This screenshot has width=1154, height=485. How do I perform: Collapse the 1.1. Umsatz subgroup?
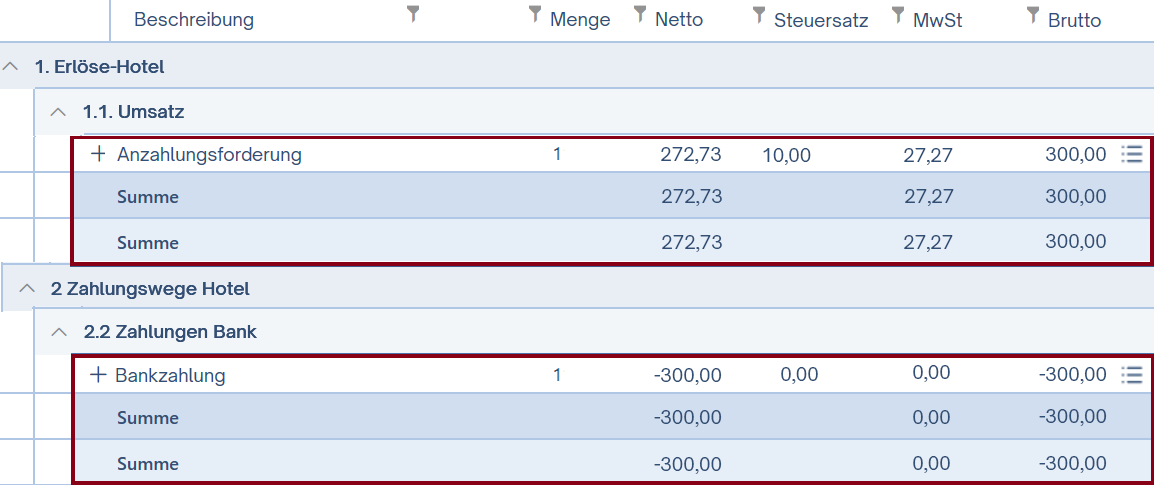coord(59,112)
